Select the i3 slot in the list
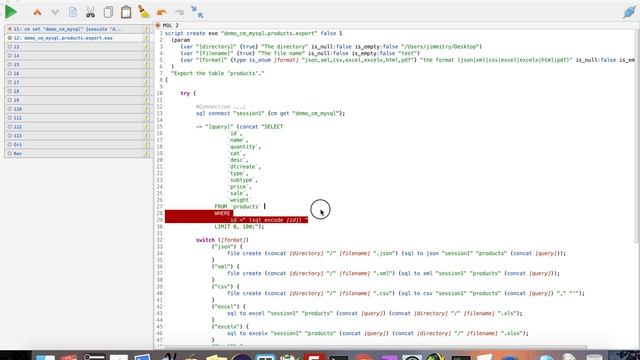 click(78, 47)
